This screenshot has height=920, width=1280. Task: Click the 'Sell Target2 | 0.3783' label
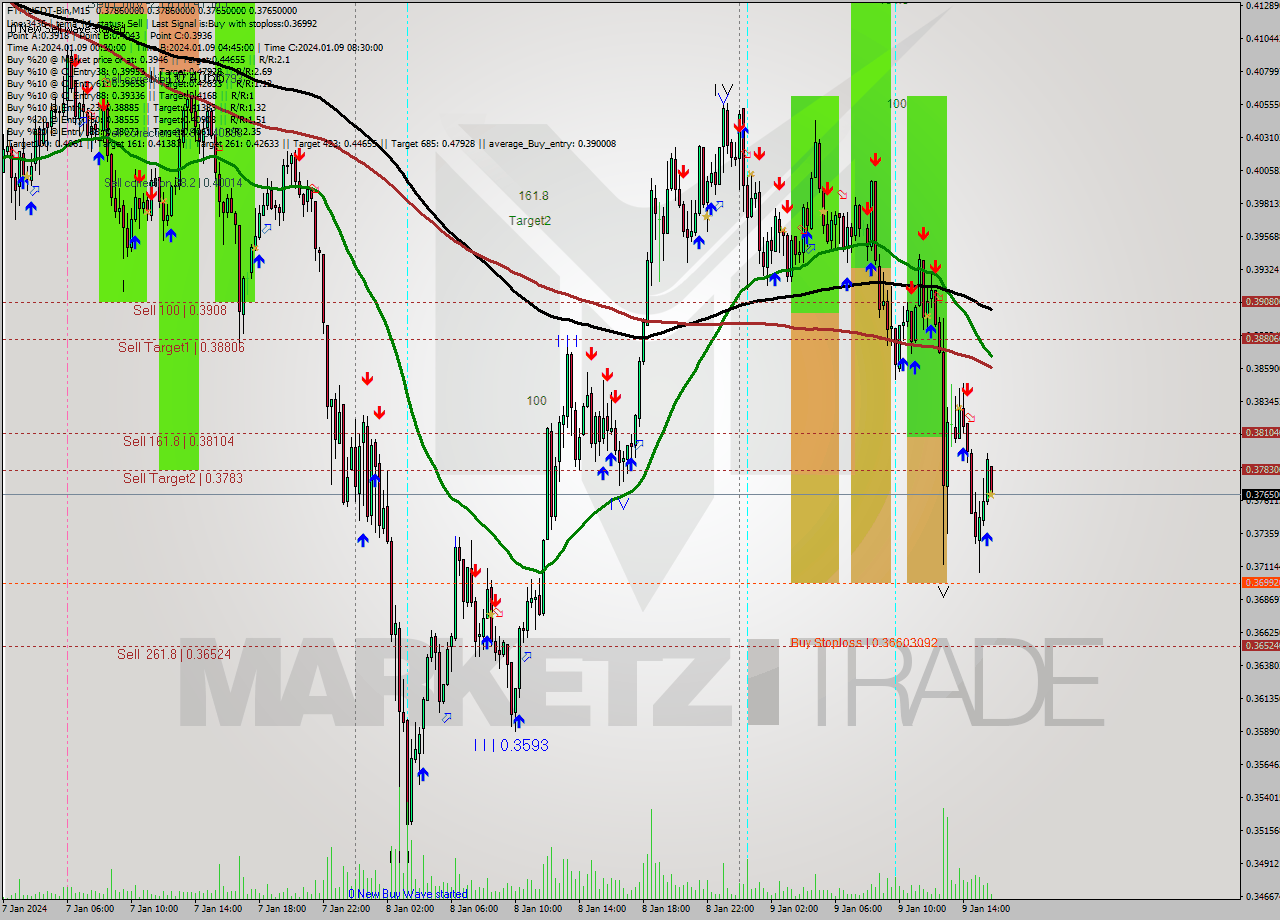[x=183, y=479]
